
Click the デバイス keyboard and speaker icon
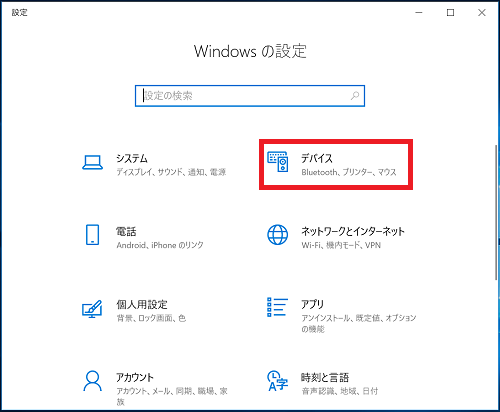[x=278, y=162]
